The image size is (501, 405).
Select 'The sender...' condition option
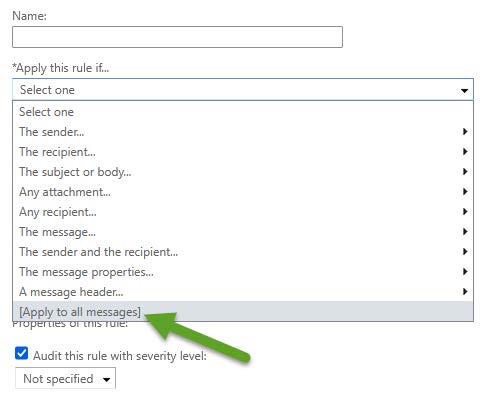243,132
